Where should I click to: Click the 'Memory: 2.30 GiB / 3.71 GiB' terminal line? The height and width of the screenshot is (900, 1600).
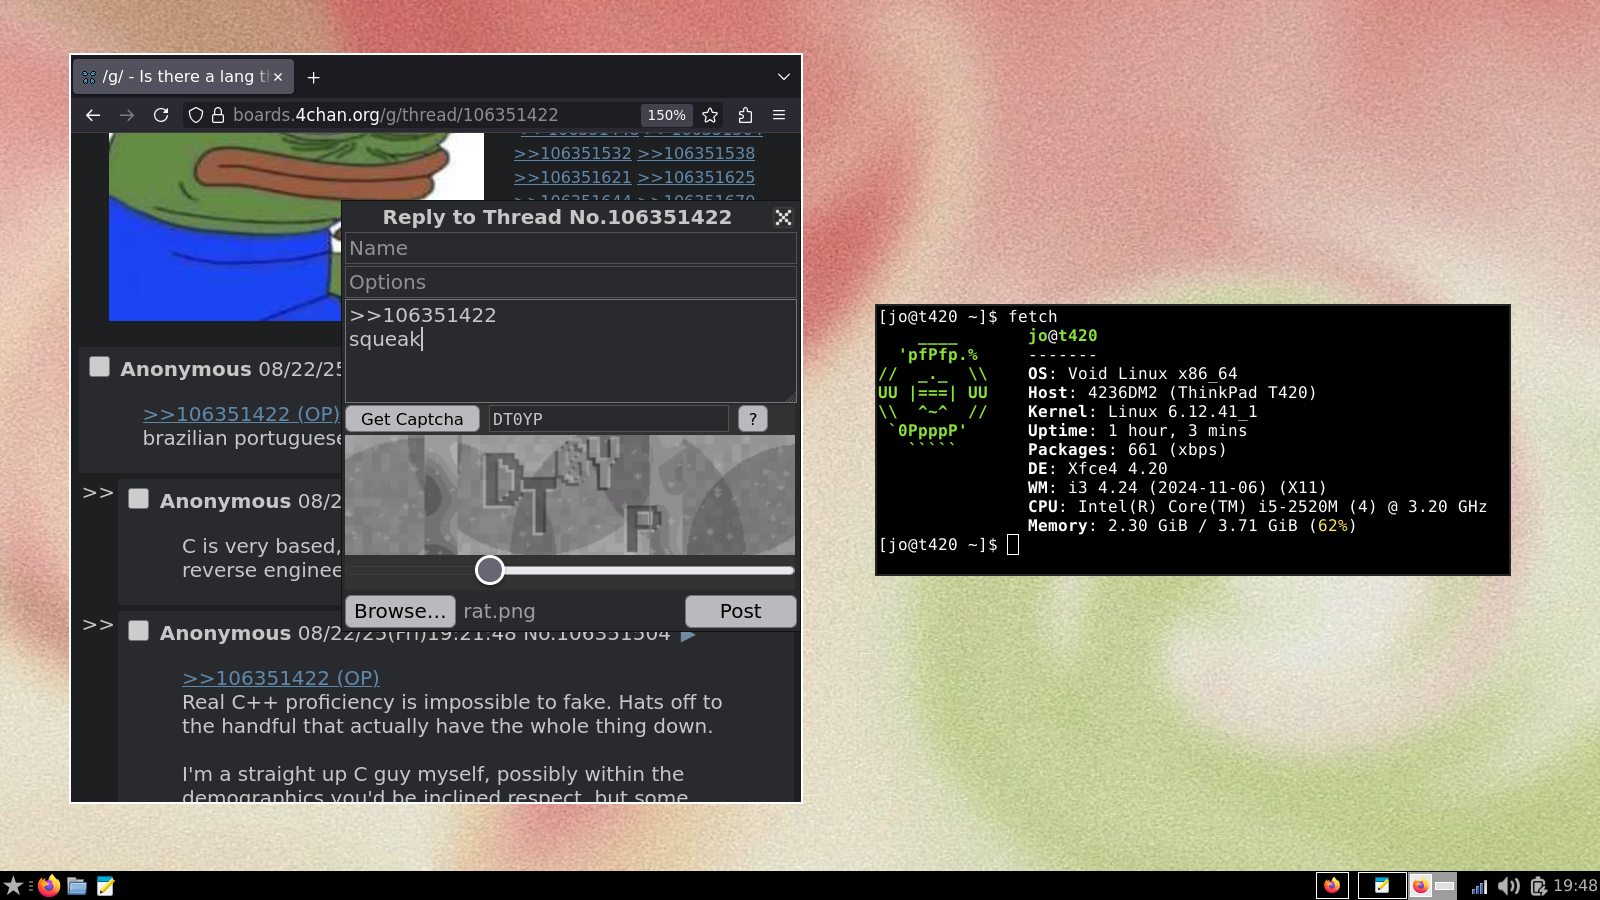click(x=1192, y=526)
